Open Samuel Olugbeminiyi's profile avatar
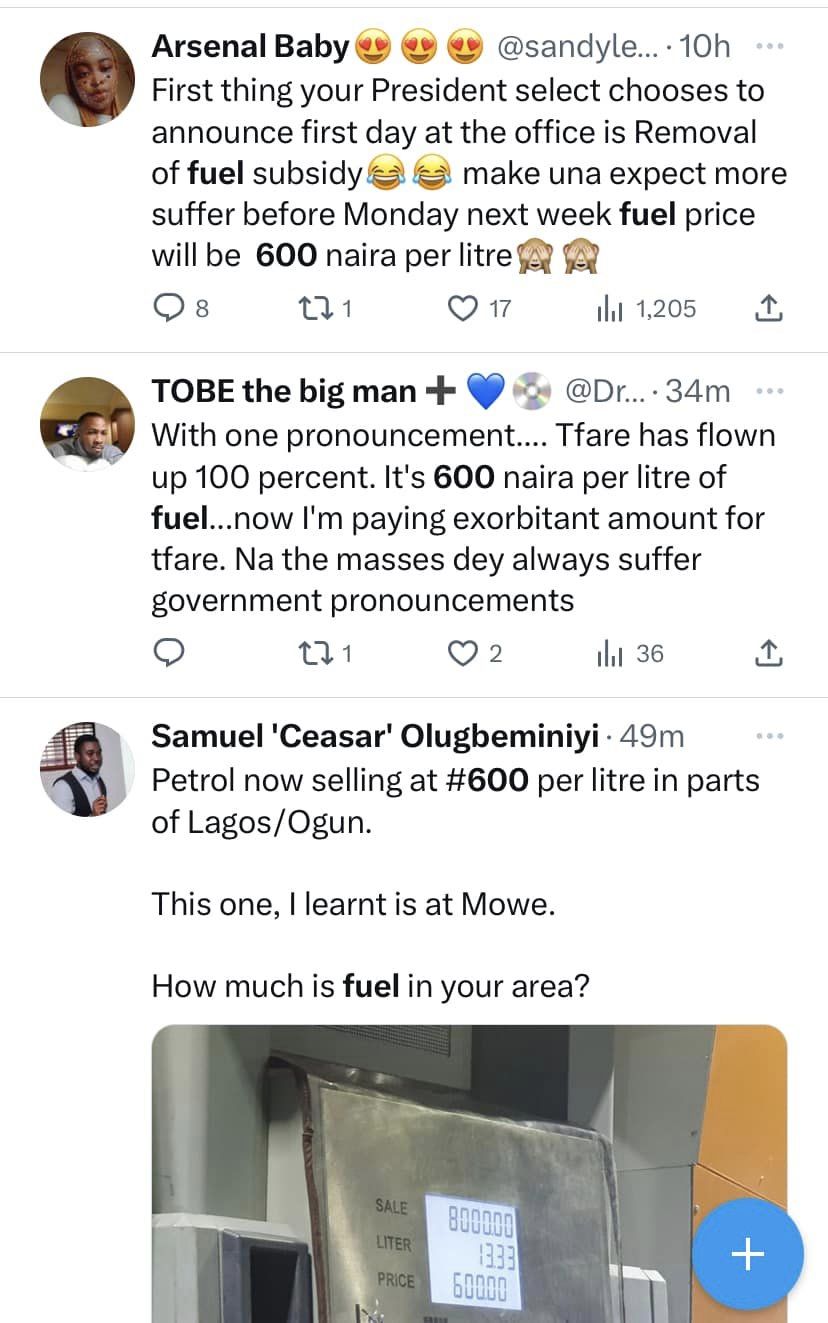This screenshot has height=1323, width=828. pos(87,769)
